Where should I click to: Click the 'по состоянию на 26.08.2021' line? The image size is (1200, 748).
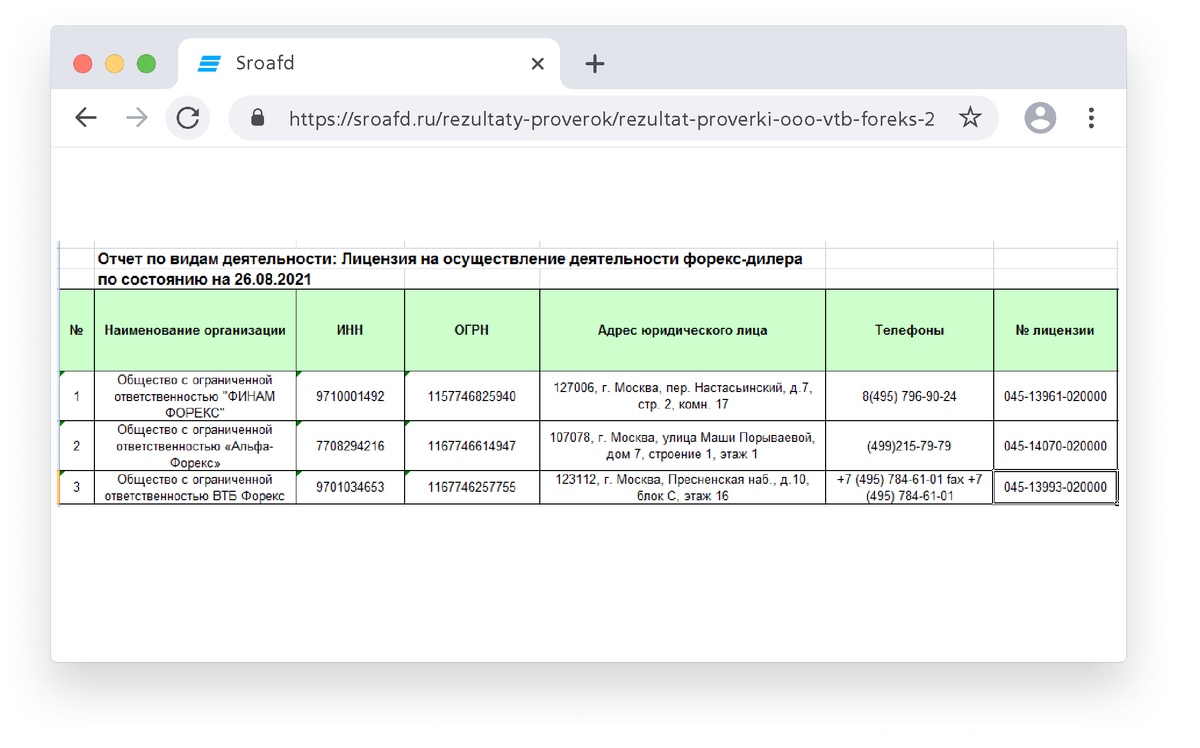click(x=204, y=280)
